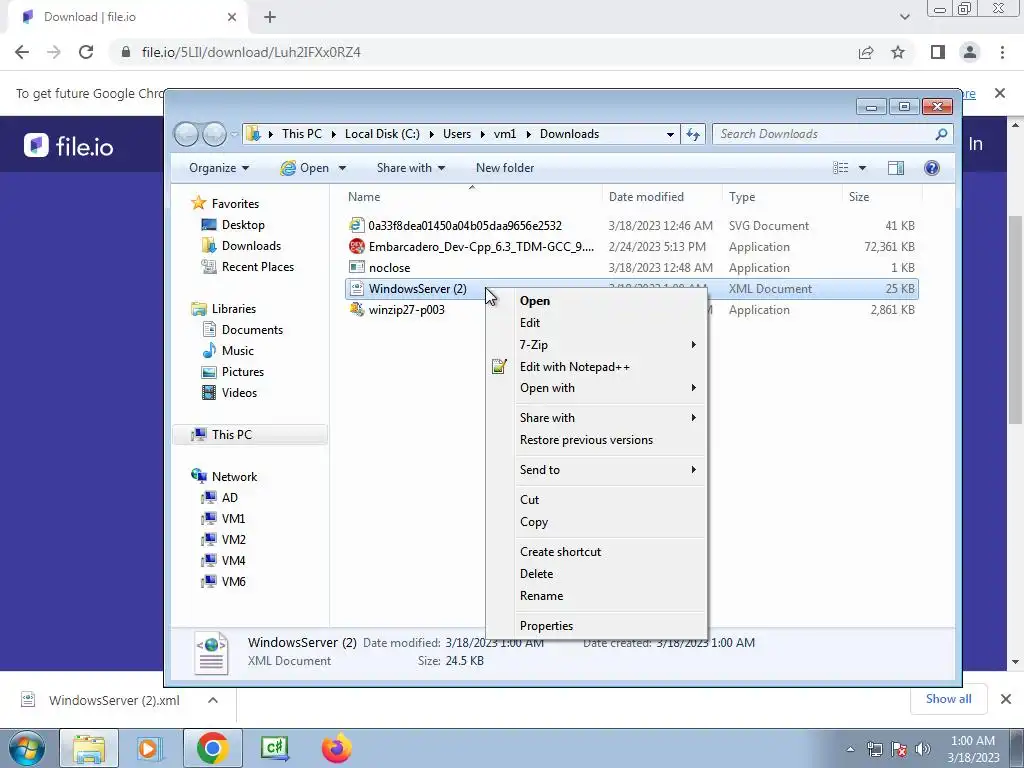Open a new Chrome tab
The image size is (1024, 768).
click(x=270, y=18)
